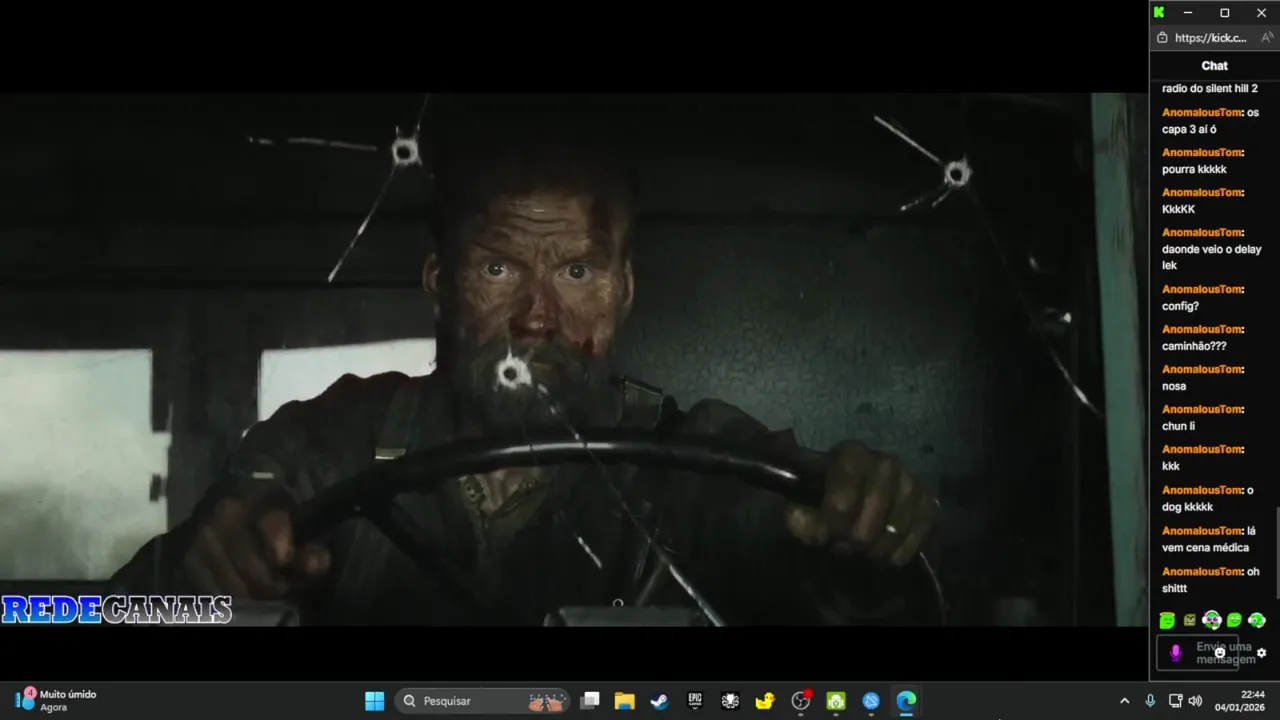Click the 'radio do silent hill 2' message text
The height and width of the screenshot is (720, 1280).
point(1209,89)
